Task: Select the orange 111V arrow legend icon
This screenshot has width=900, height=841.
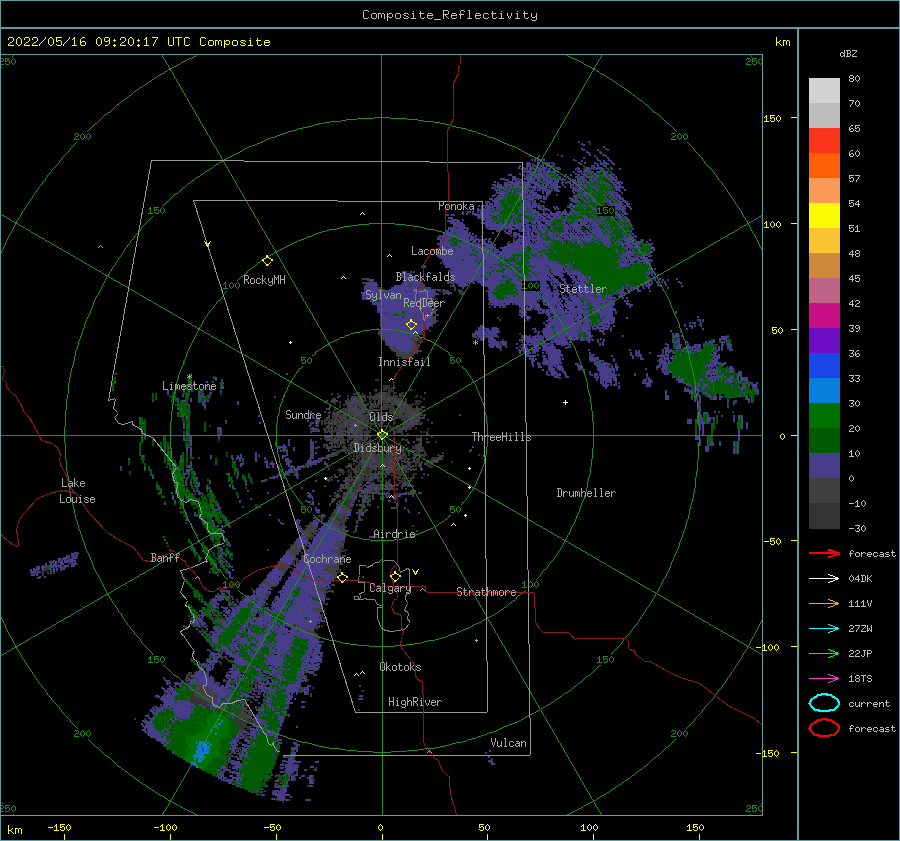Action: click(x=824, y=603)
